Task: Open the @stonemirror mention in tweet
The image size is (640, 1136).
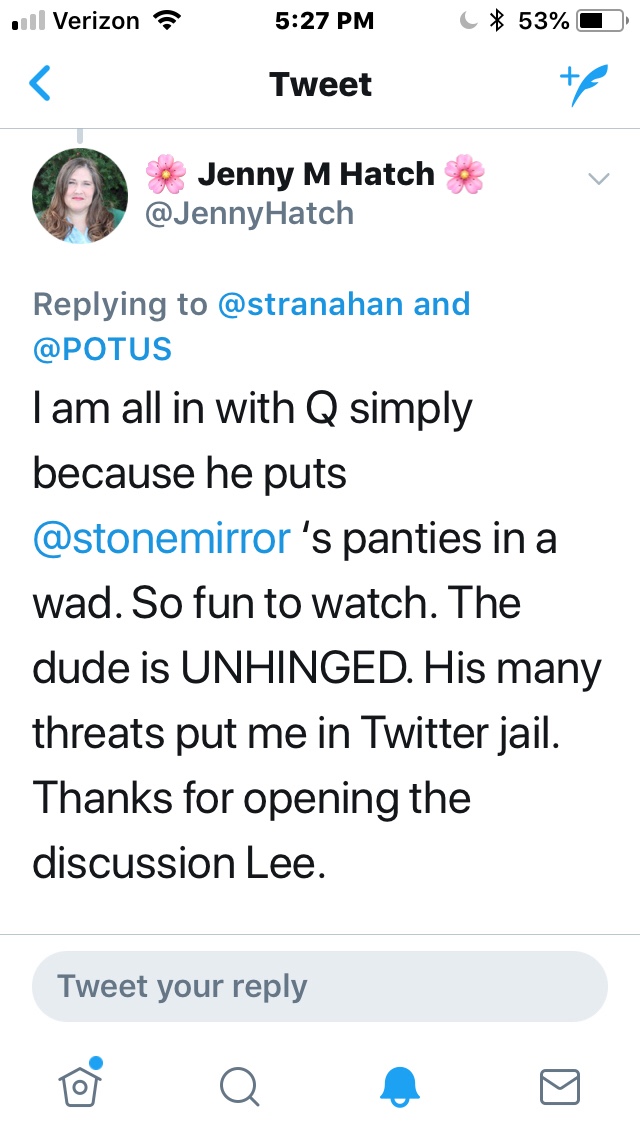Action: [161, 539]
